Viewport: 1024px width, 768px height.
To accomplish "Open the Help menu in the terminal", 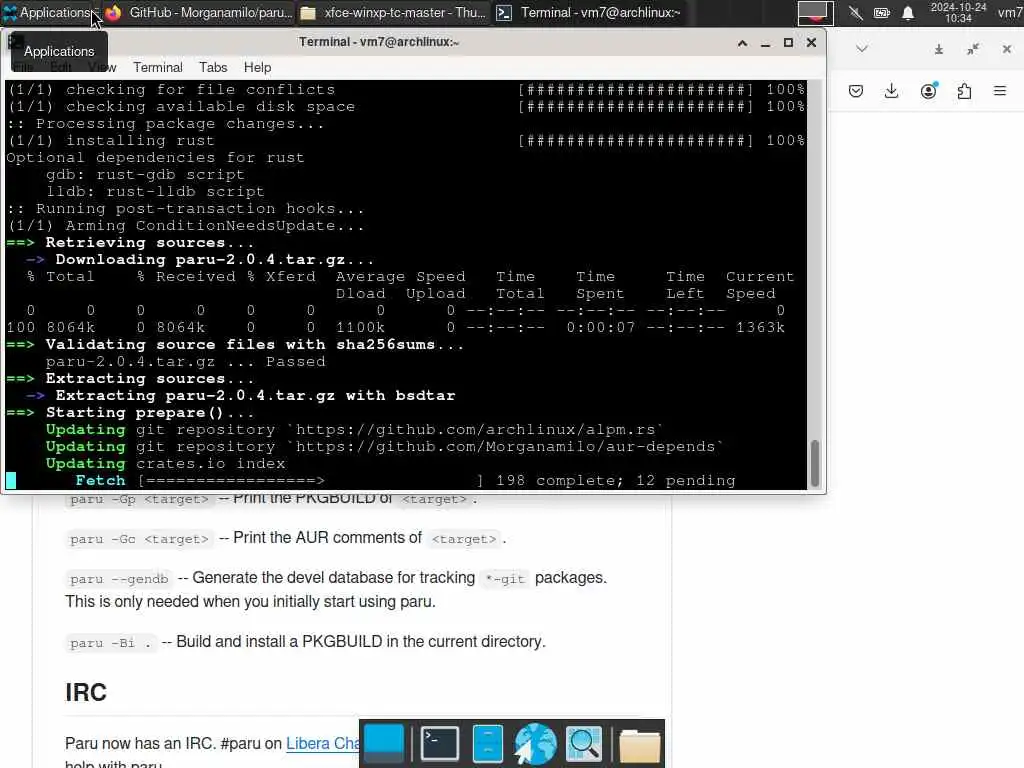I will (257, 67).
